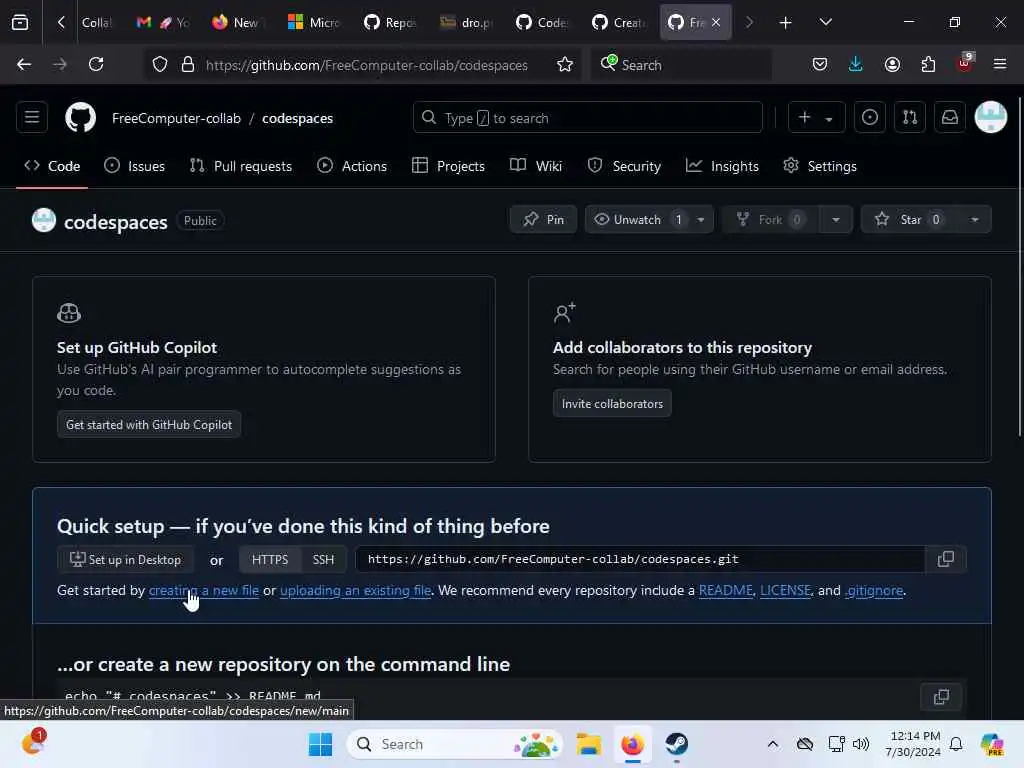The width and height of the screenshot is (1024, 768).
Task: Pin the codespaces repository
Action: tap(543, 219)
